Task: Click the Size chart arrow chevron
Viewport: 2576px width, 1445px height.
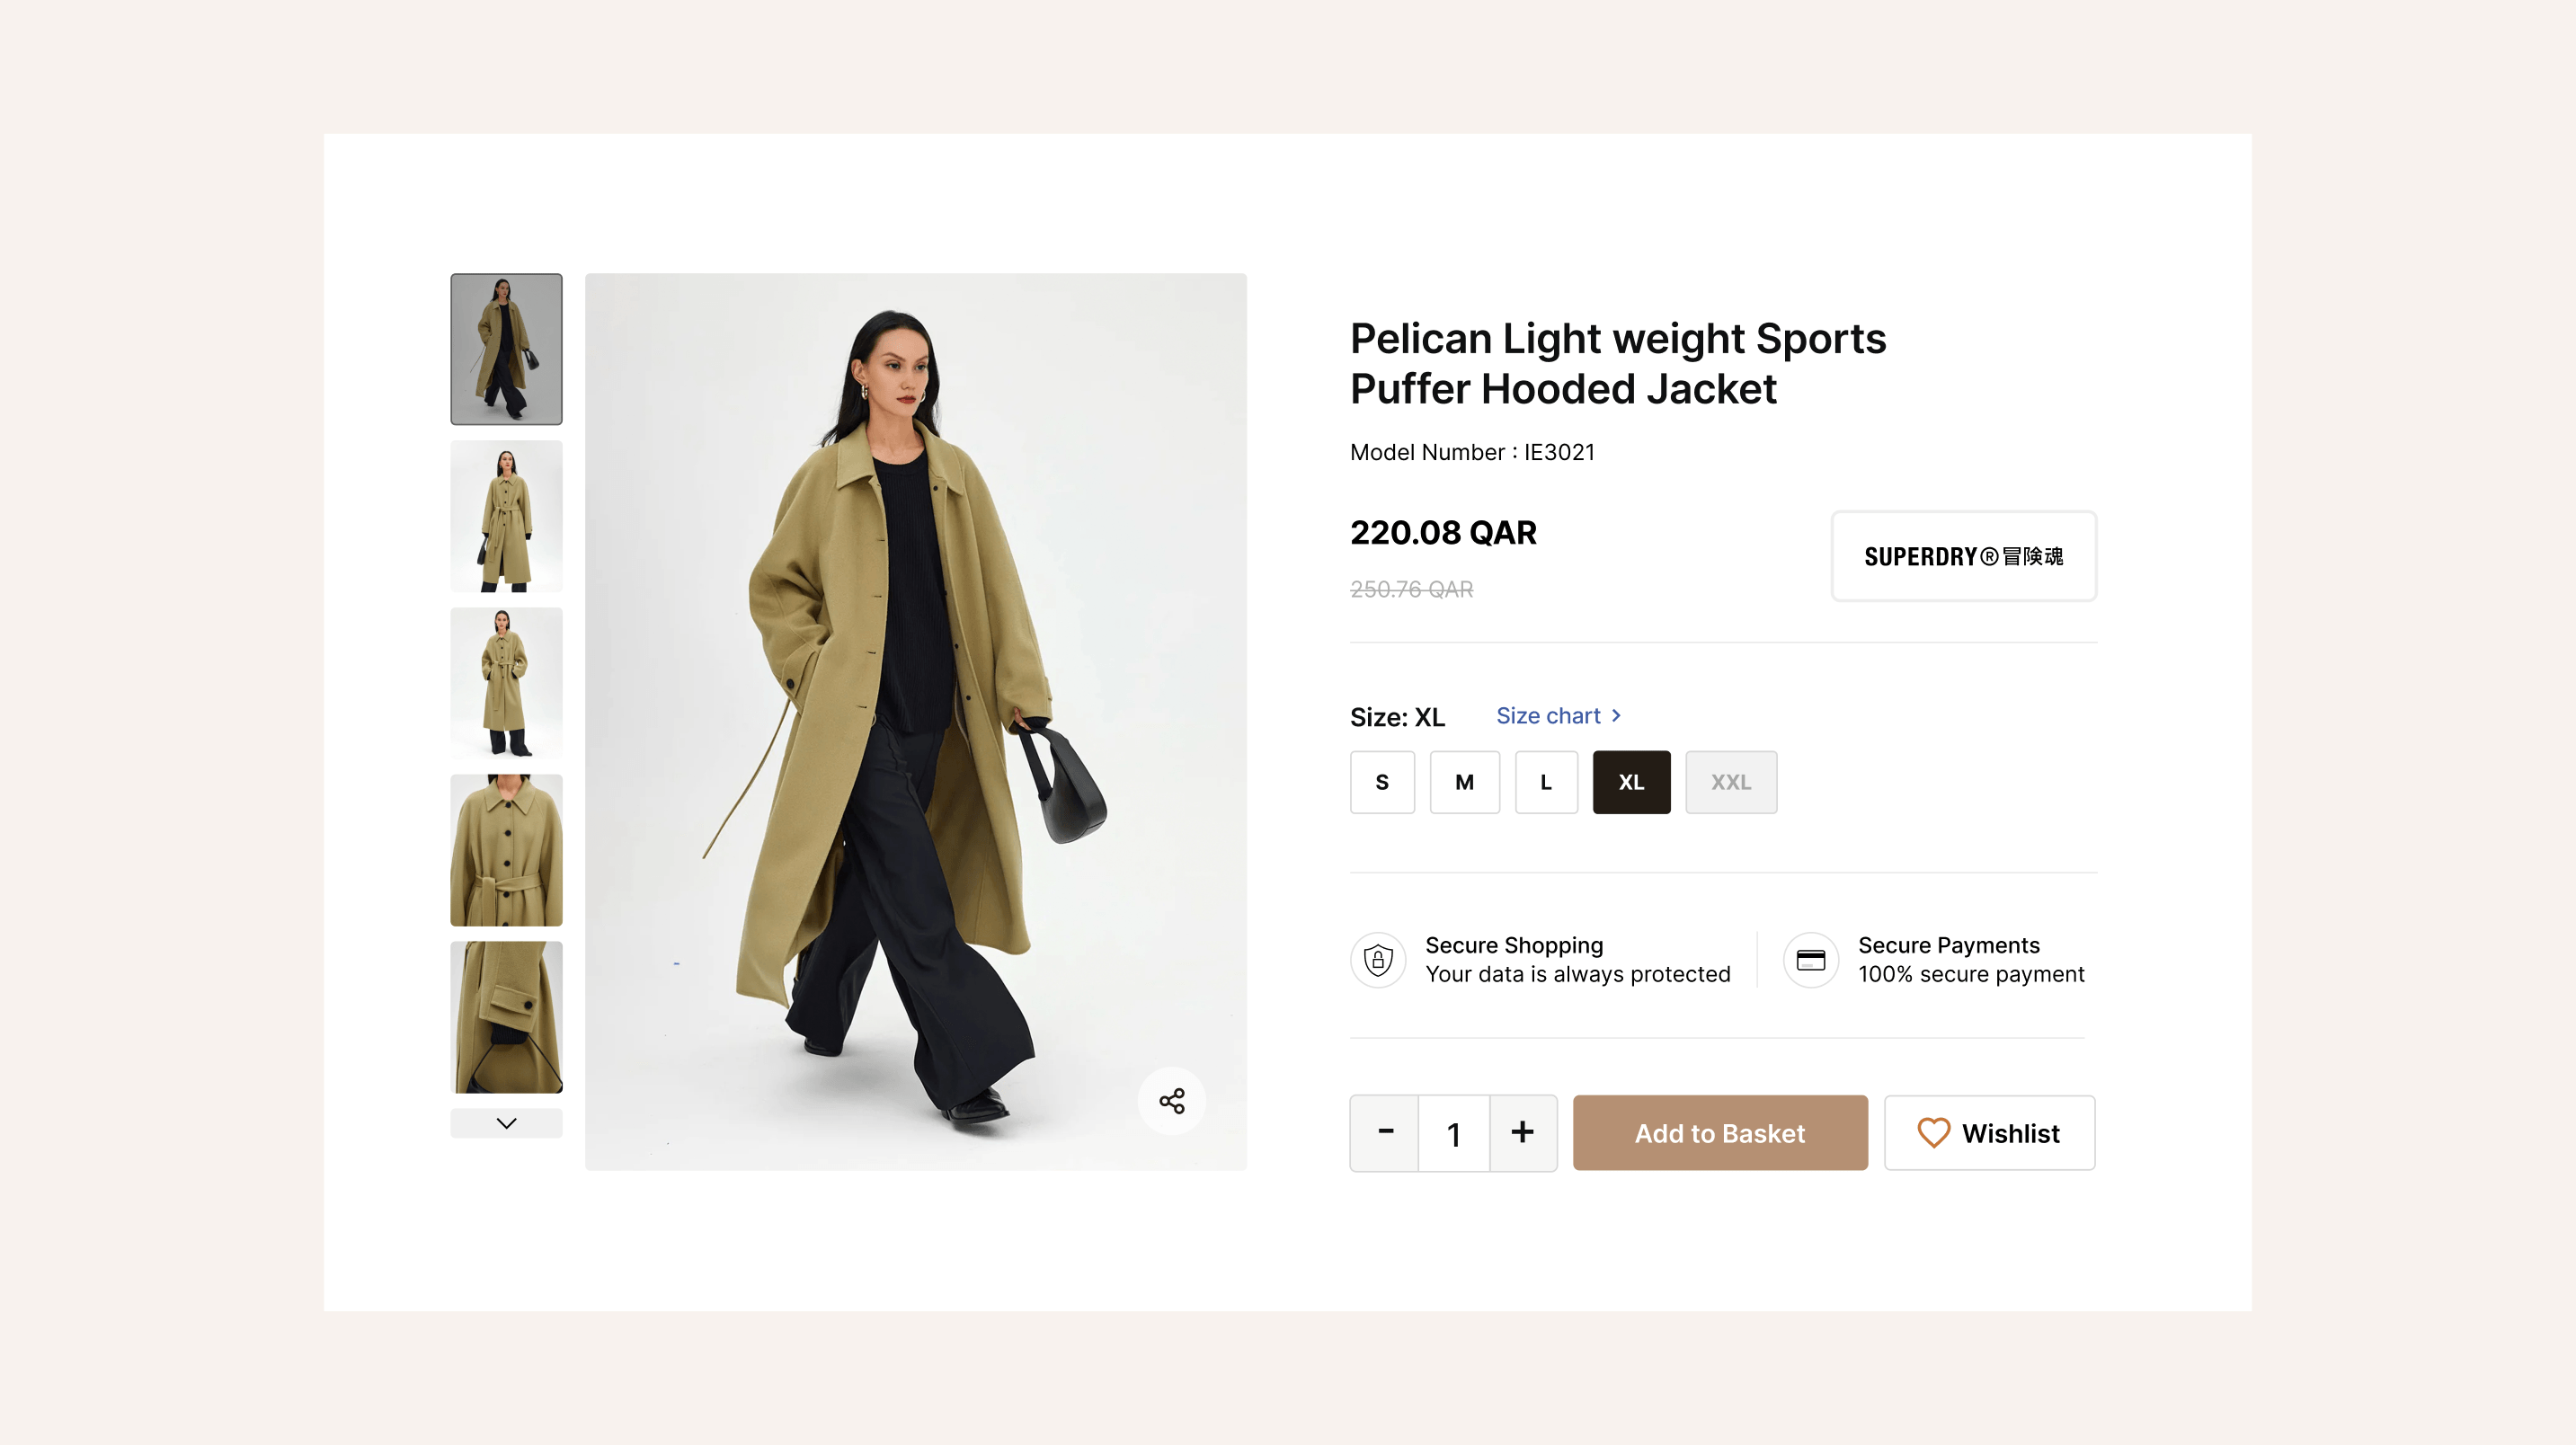Action: [1616, 716]
